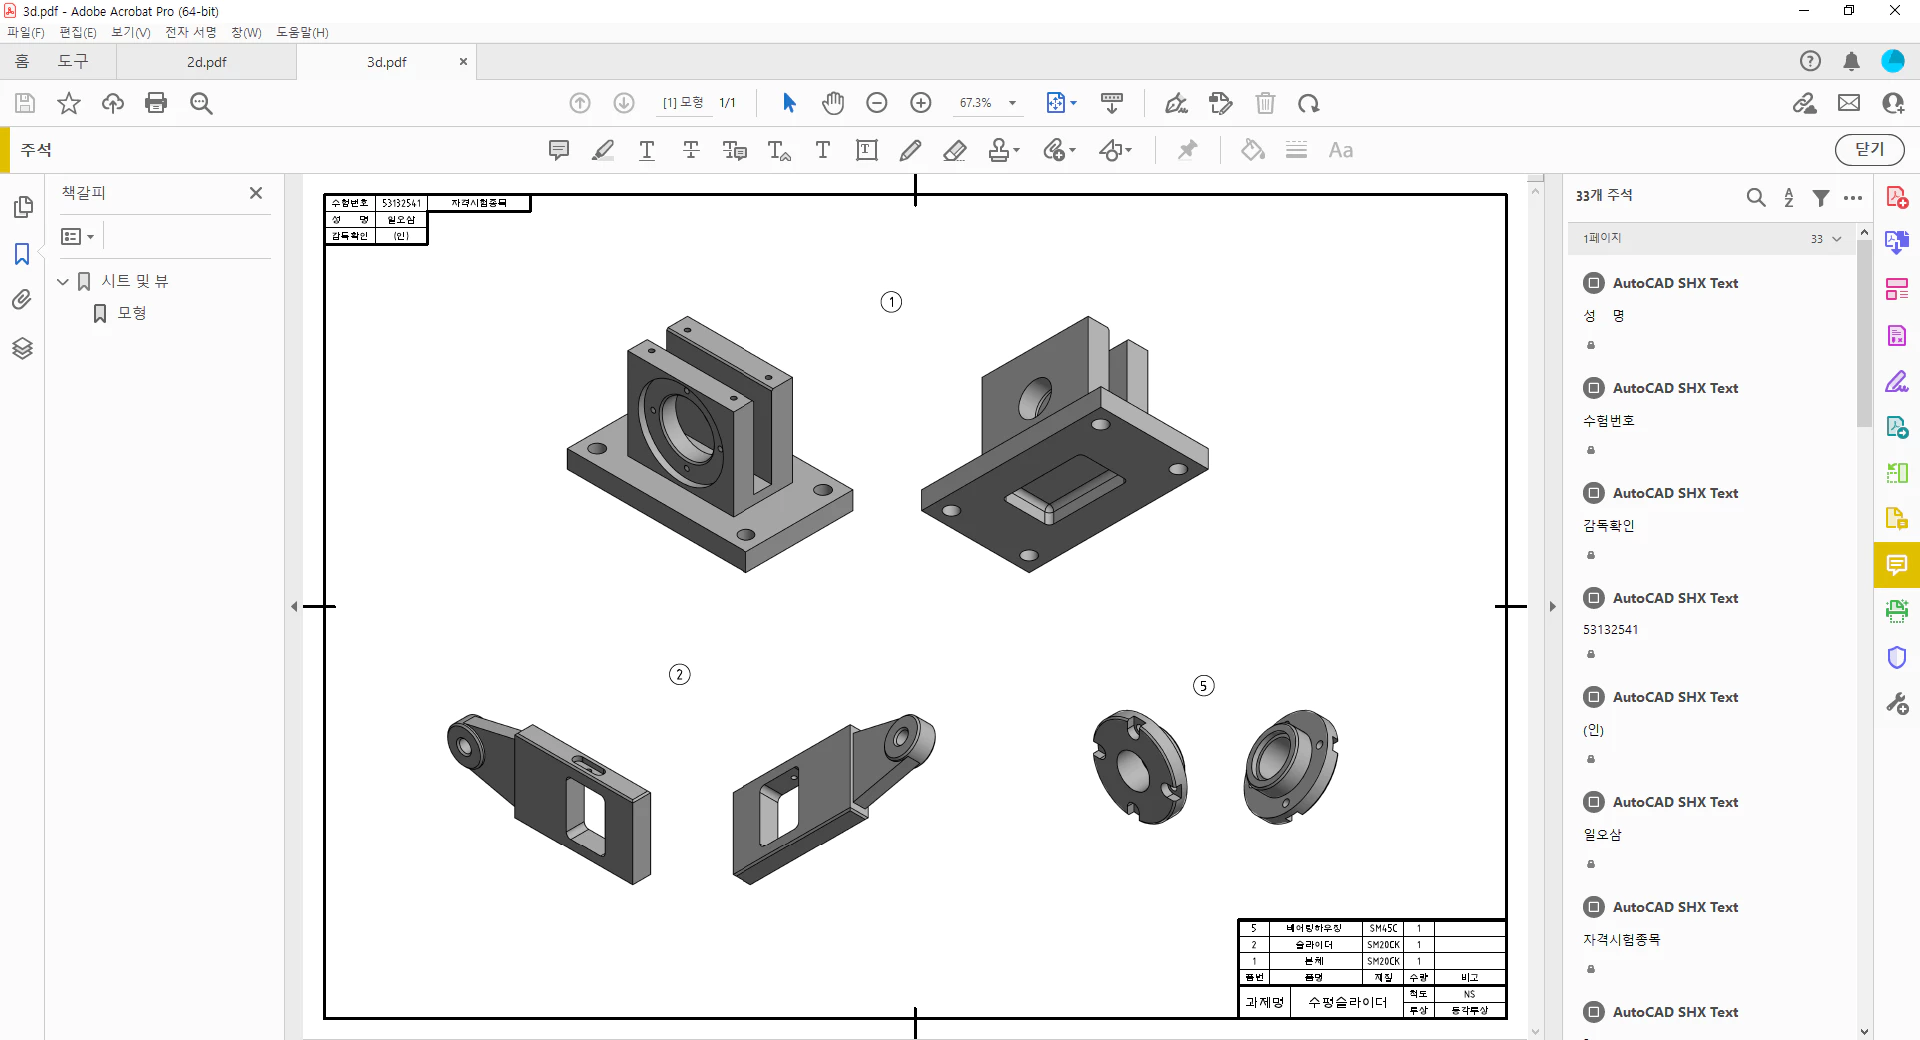The width and height of the screenshot is (1920, 1040).
Task: Add a sticky note comment
Action: (559, 150)
